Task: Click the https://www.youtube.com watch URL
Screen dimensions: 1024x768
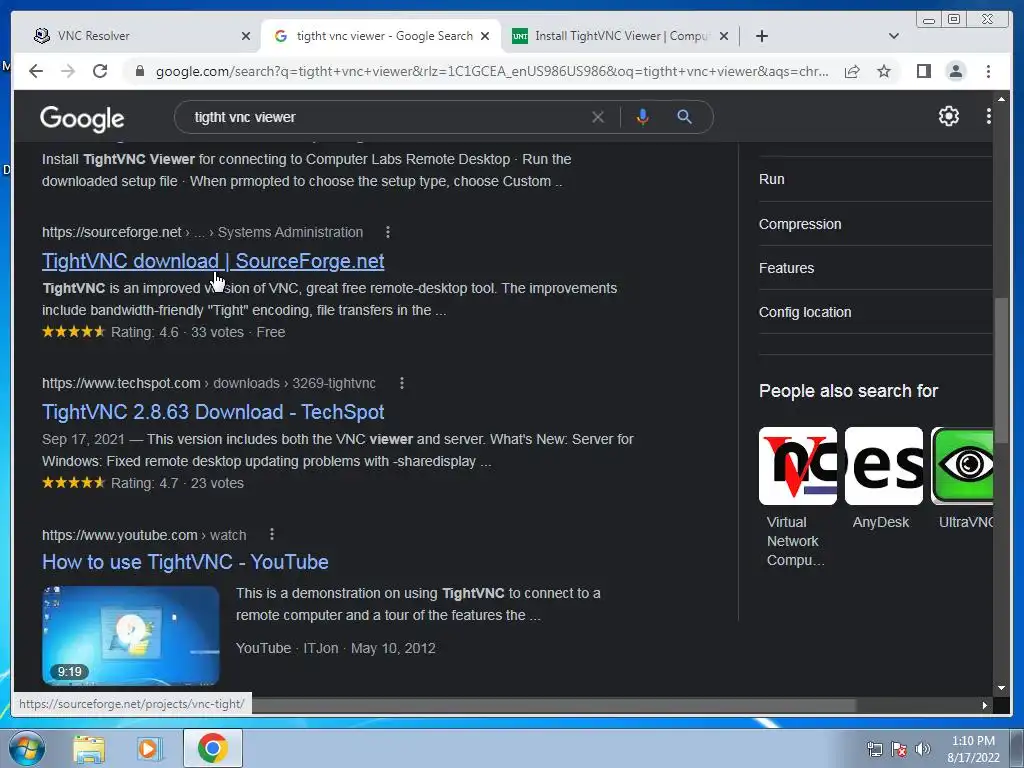Action: pos(144,536)
